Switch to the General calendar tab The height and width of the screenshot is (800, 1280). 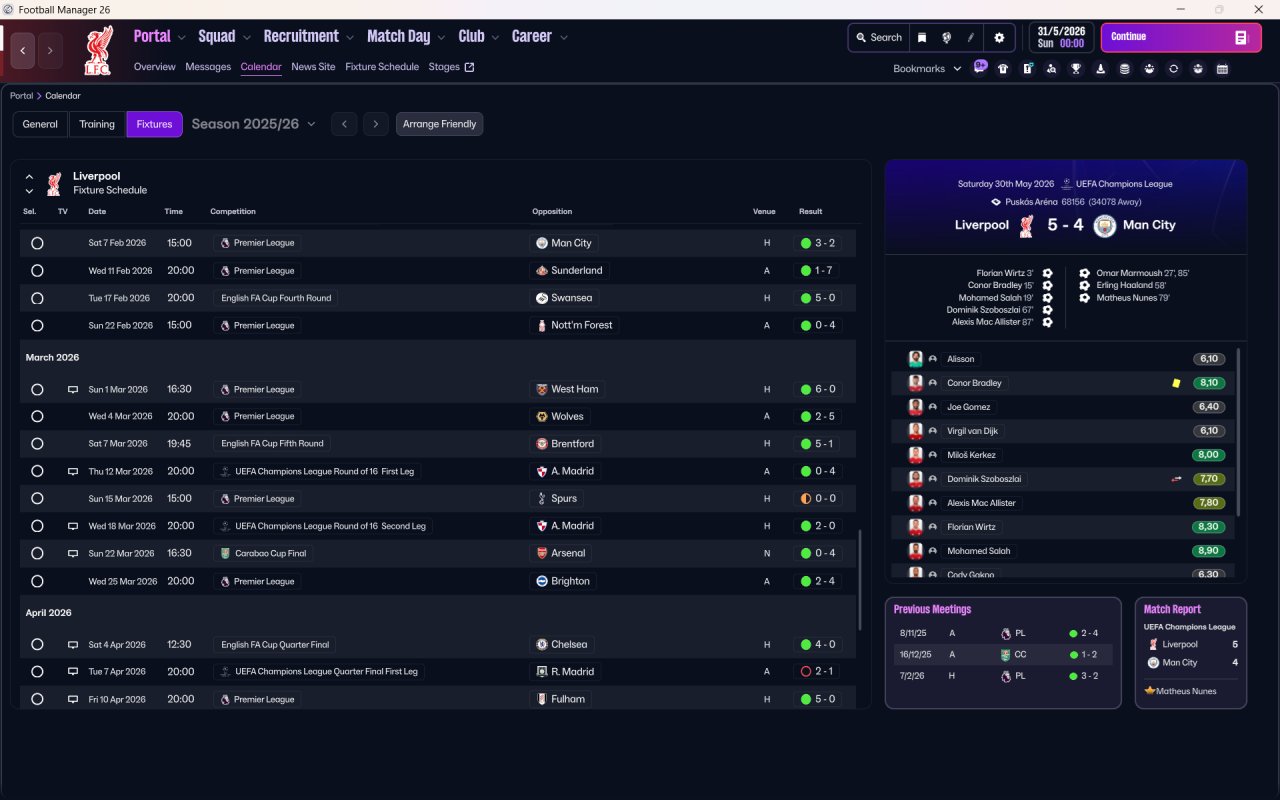point(40,124)
